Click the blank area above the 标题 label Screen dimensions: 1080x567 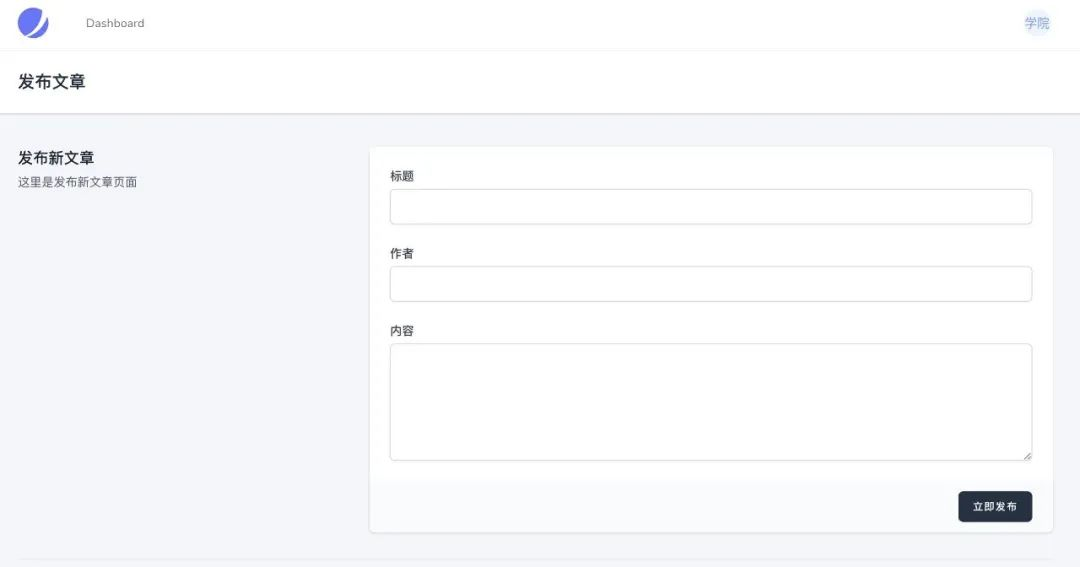tap(710, 157)
